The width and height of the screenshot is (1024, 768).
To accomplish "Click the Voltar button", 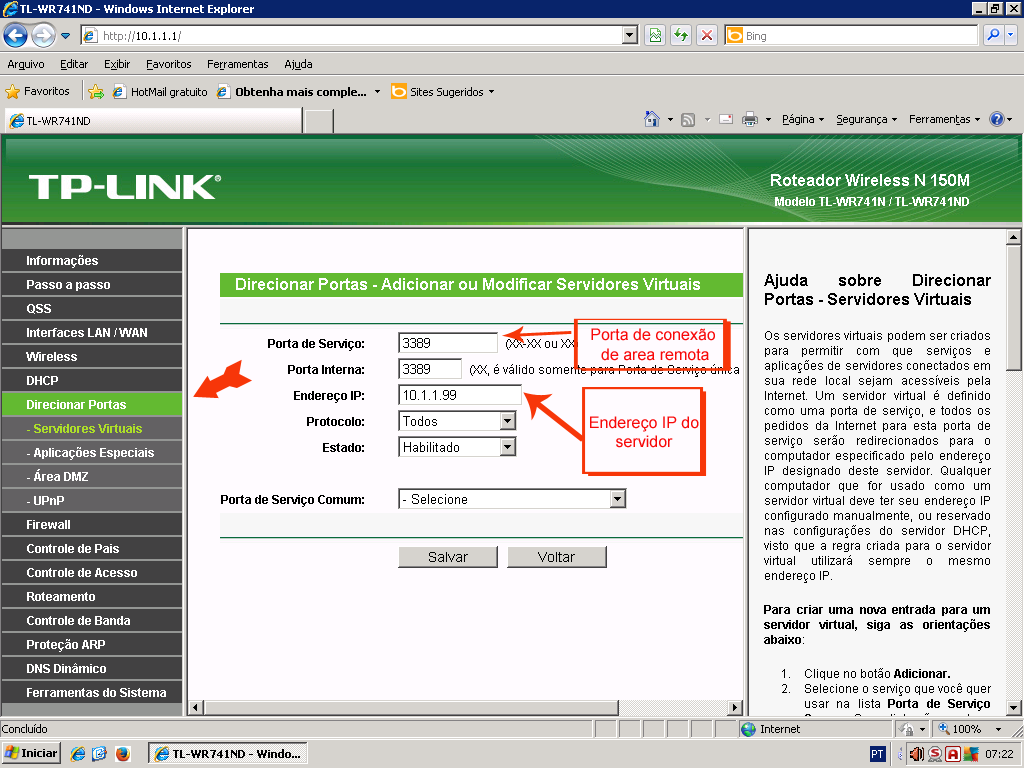I will pos(556,557).
